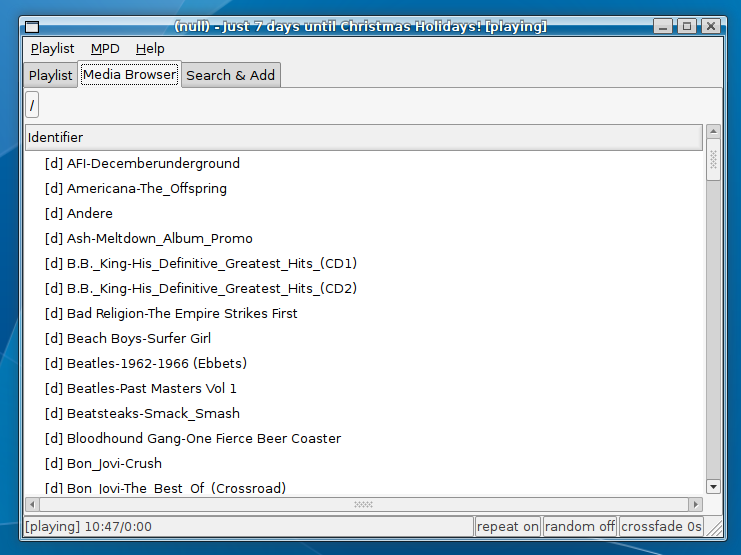
Task: Click the 'crossfade 0s' status field
Action: [661, 527]
